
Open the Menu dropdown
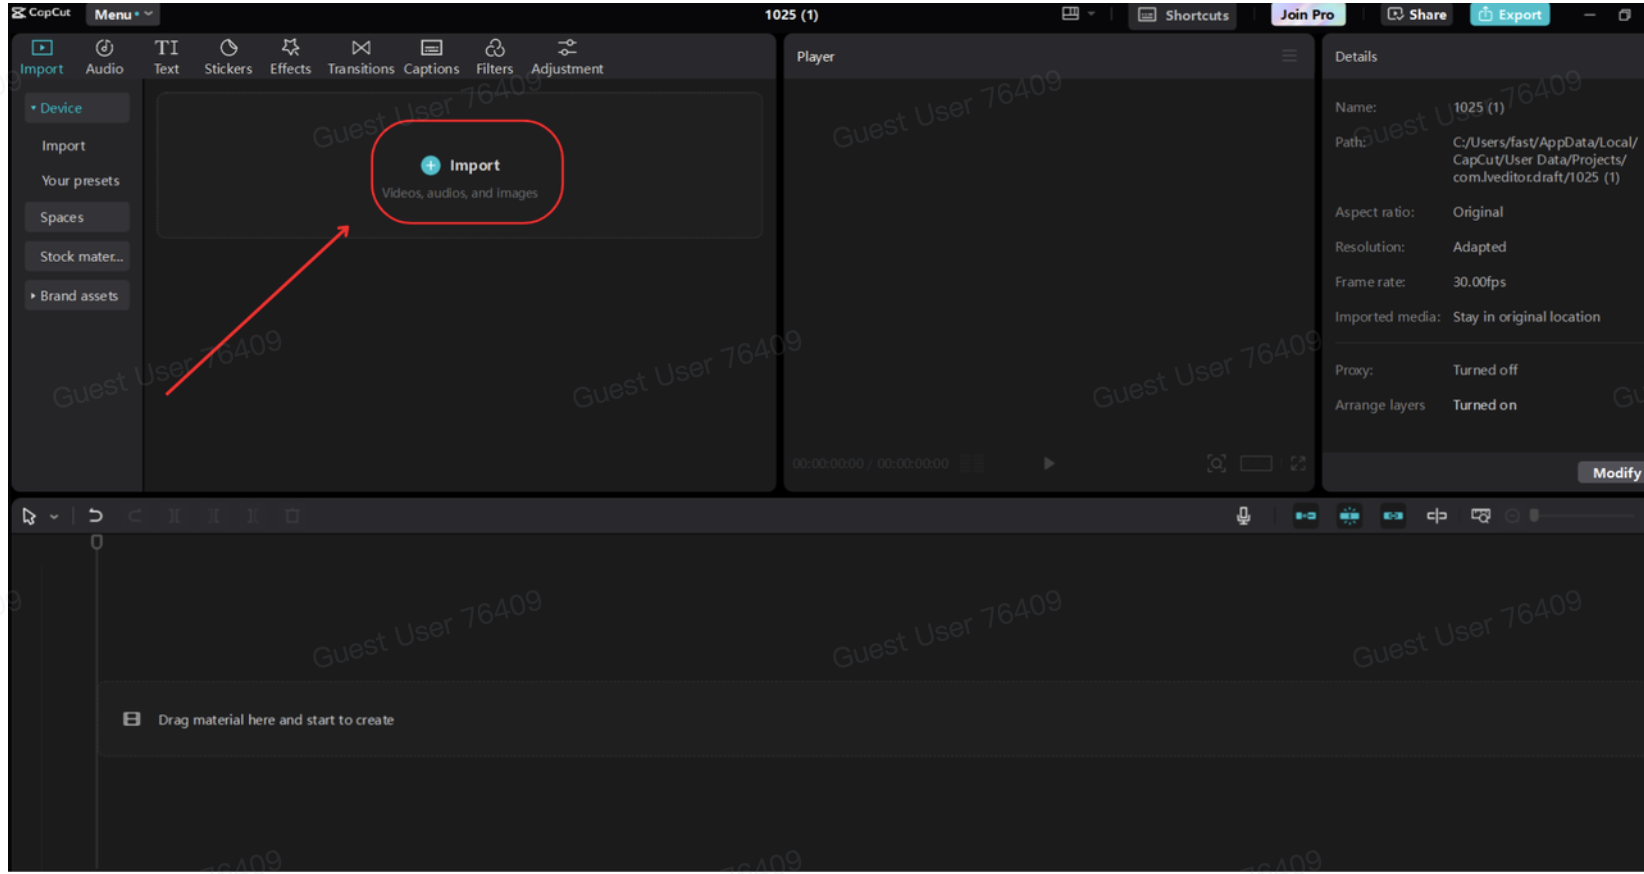[x=123, y=15]
